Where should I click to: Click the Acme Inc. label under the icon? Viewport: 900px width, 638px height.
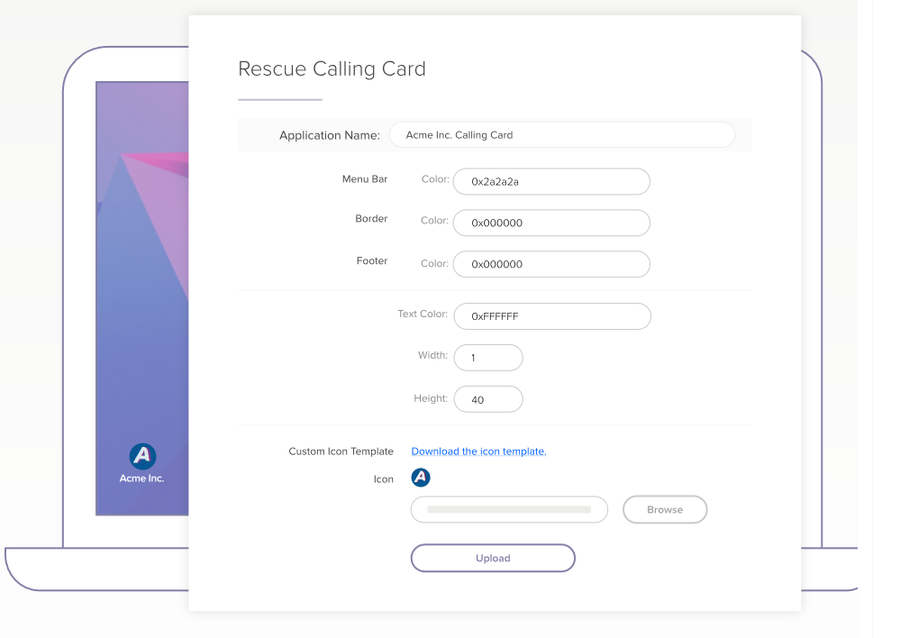(142, 479)
